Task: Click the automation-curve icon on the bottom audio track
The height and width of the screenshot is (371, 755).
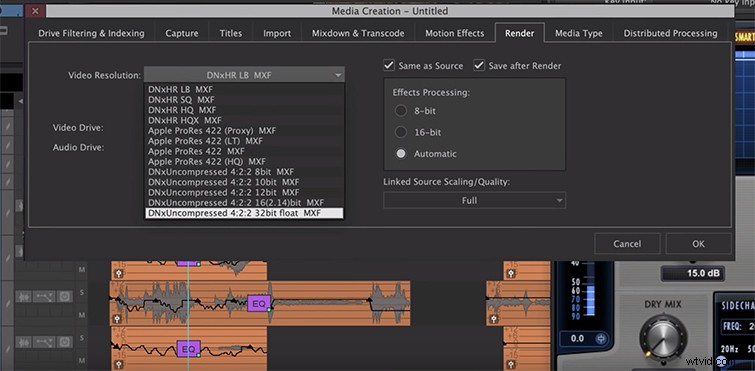Action: (44, 342)
